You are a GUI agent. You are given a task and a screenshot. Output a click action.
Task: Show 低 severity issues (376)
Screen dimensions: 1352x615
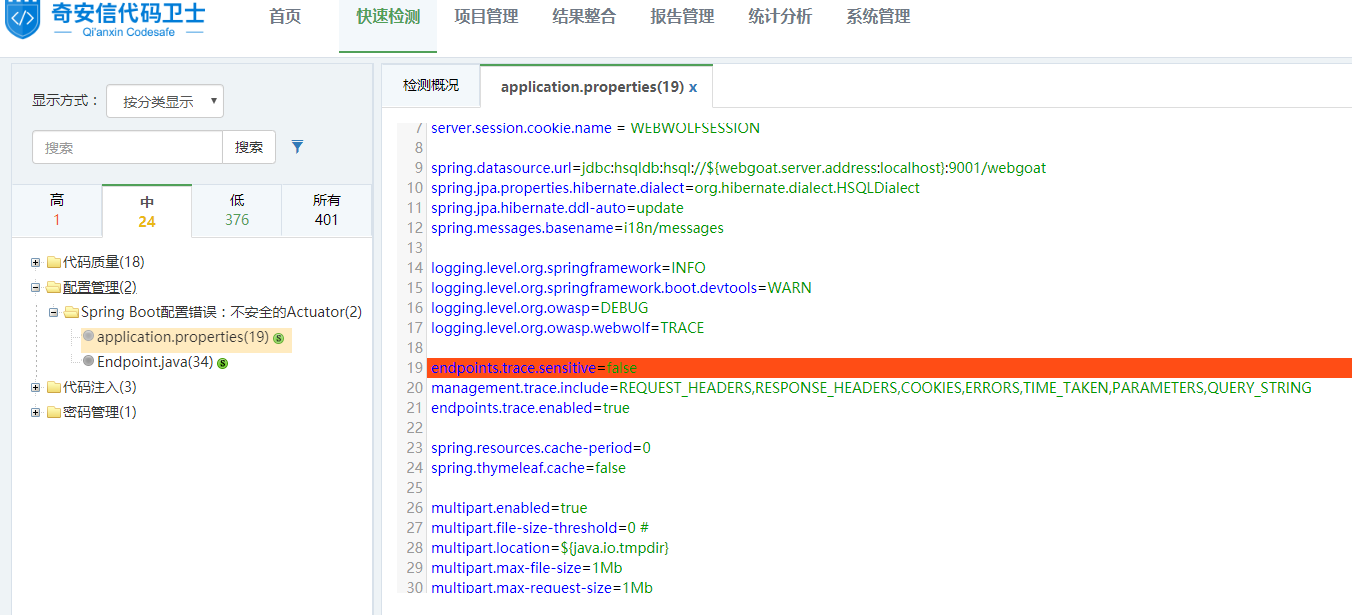237,210
